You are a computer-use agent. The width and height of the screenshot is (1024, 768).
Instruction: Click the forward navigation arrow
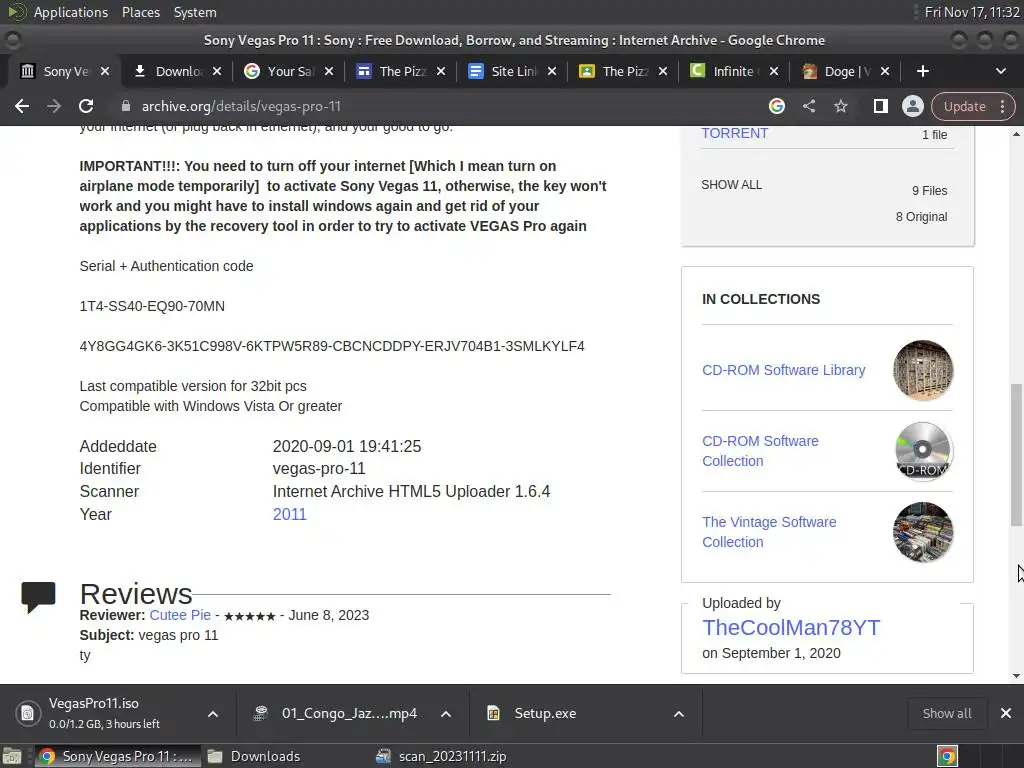tap(54, 106)
